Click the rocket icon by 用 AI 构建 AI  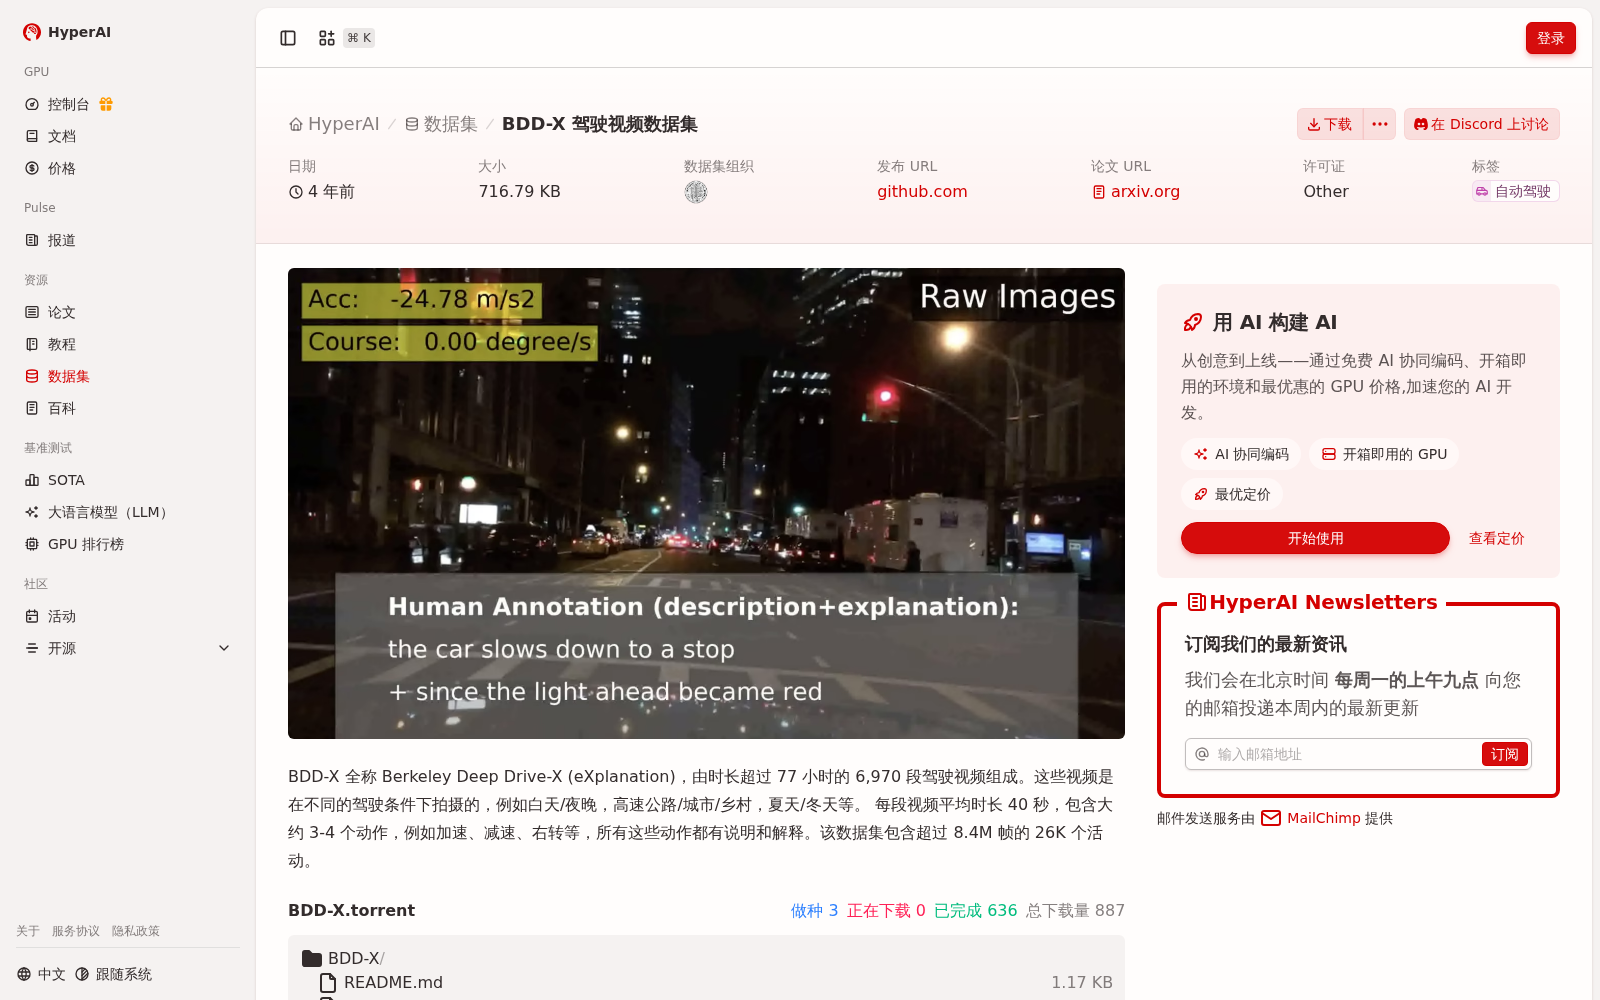[1192, 322]
